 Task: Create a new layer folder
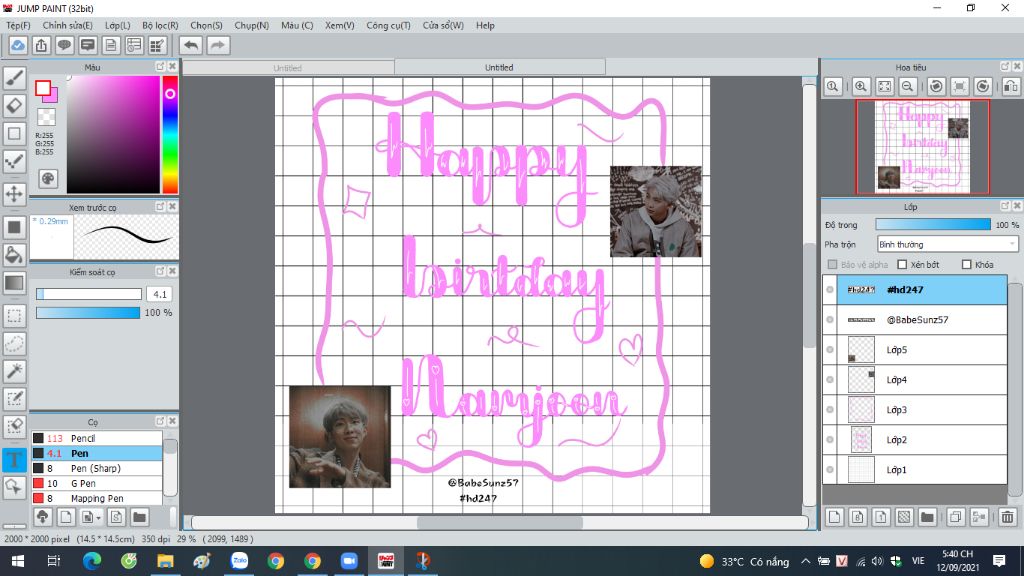pyautogui.click(x=927, y=517)
